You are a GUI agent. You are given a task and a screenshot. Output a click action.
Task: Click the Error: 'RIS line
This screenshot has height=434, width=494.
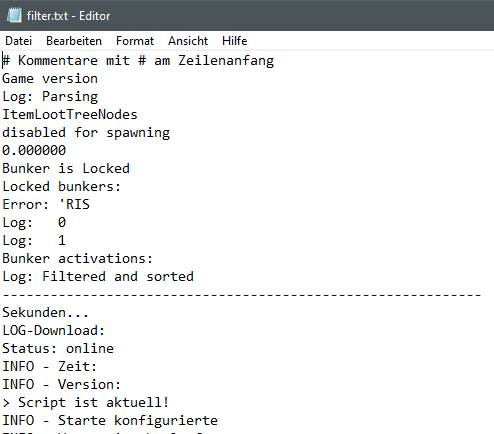46,204
